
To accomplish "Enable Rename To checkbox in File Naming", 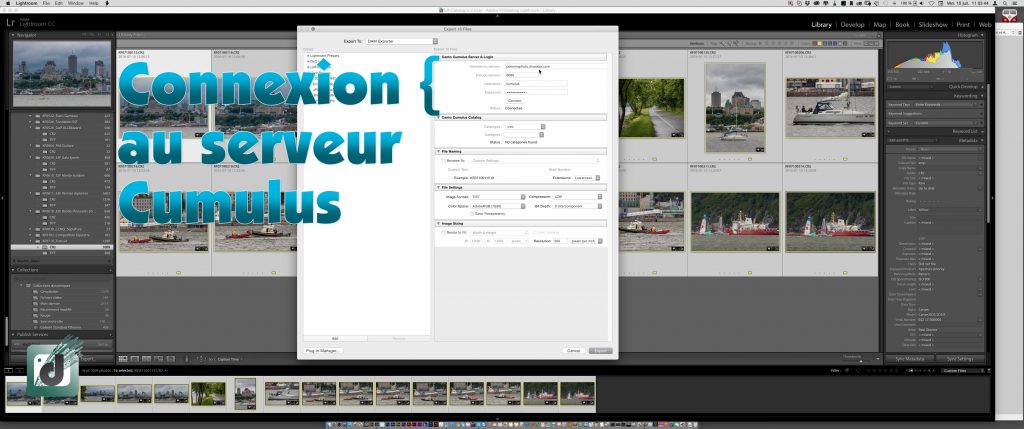I will [443, 160].
